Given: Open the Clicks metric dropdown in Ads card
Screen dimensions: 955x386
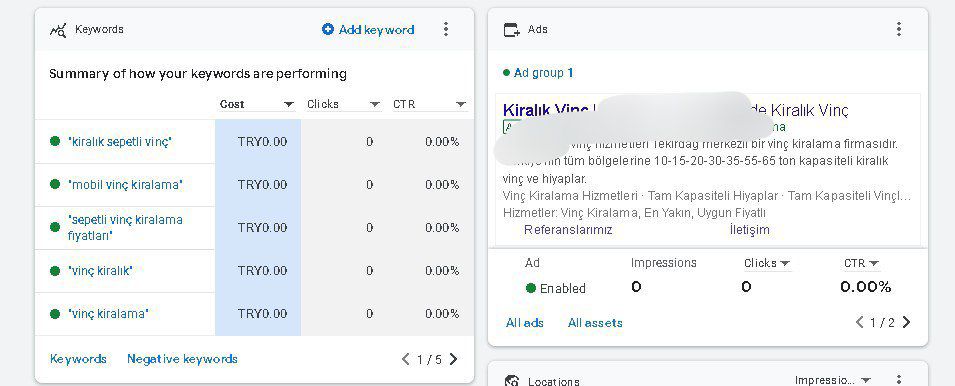Looking at the screenshot, I should tap(767, 263).
